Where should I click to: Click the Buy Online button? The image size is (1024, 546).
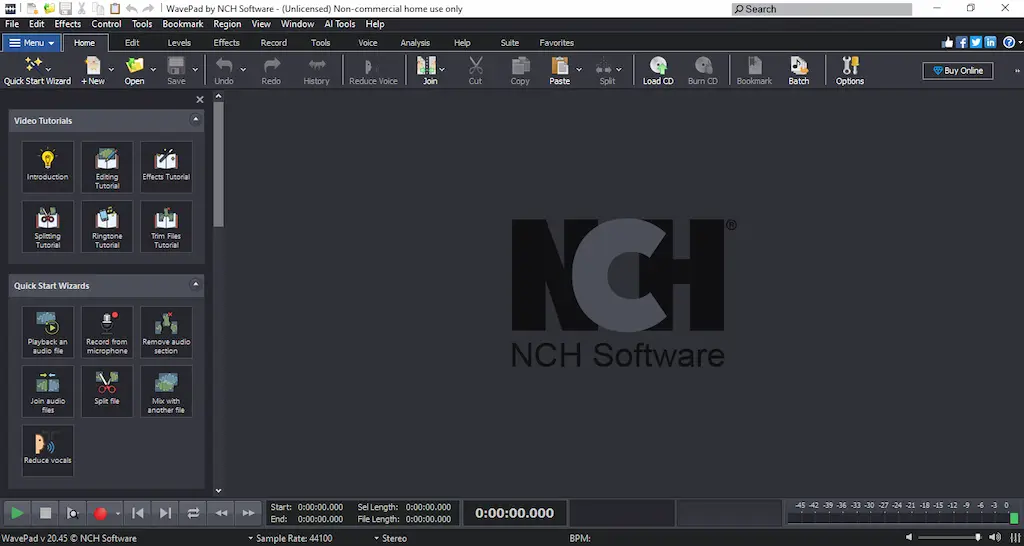coord(958,71)
